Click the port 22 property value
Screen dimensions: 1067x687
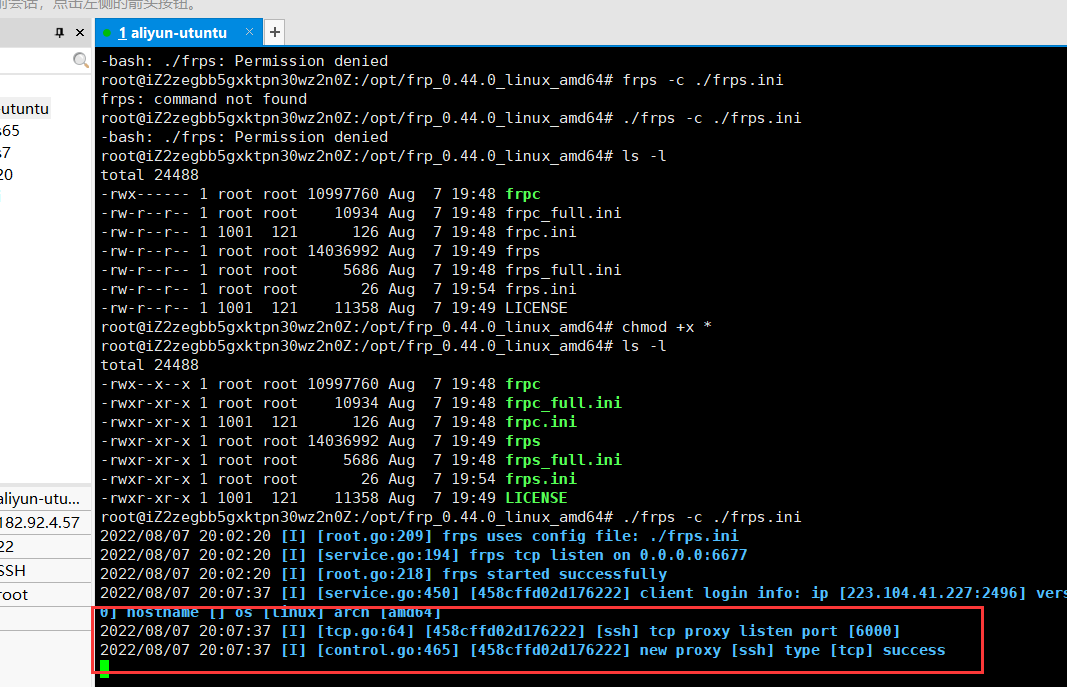click(x=8, y=546)
